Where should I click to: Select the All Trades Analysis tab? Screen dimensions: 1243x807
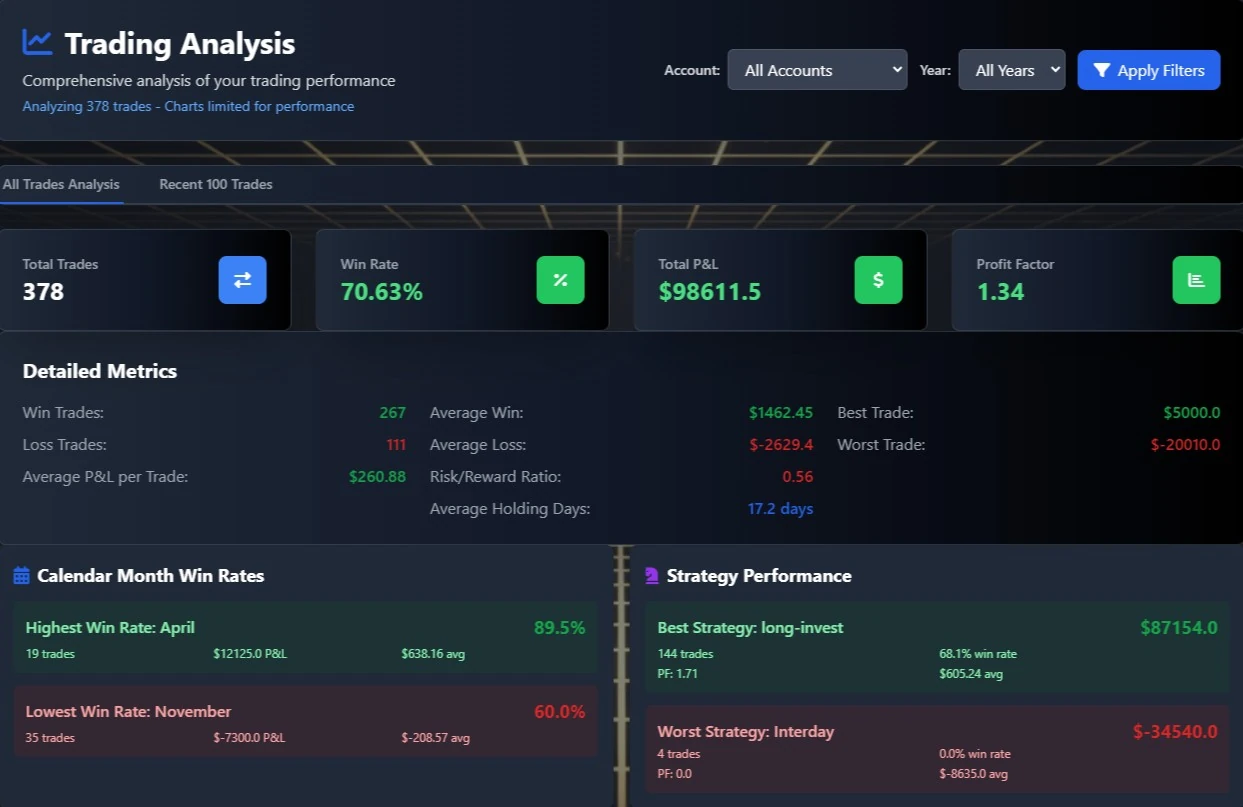60,184
